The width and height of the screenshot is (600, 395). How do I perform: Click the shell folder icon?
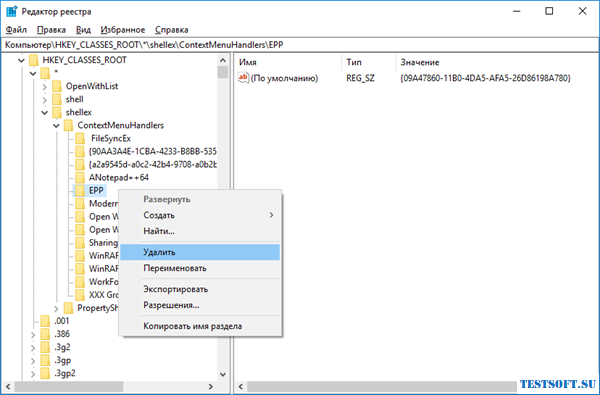point(57,99)
